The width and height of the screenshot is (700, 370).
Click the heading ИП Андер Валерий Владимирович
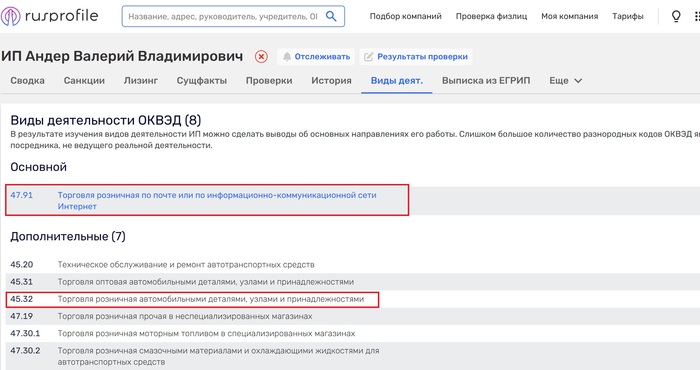click(x=122, y=56)
